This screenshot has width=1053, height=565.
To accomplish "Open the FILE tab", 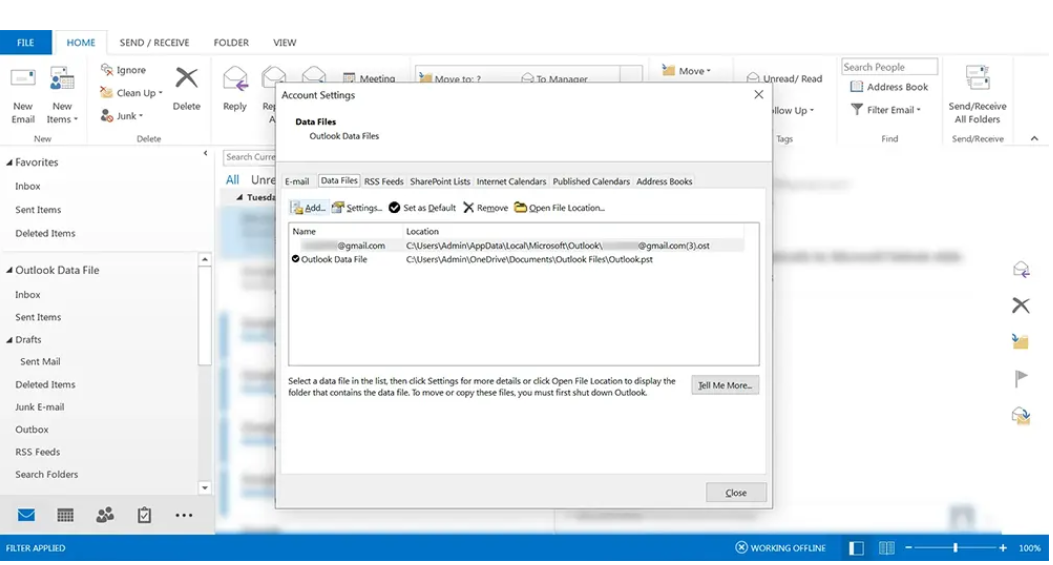I will pos(26,42).
